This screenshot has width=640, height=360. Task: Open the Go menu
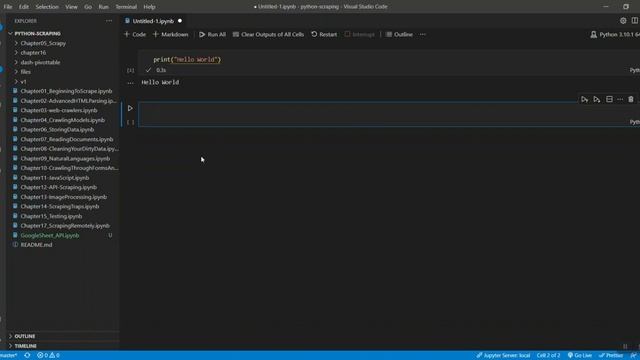pos(88,7)
